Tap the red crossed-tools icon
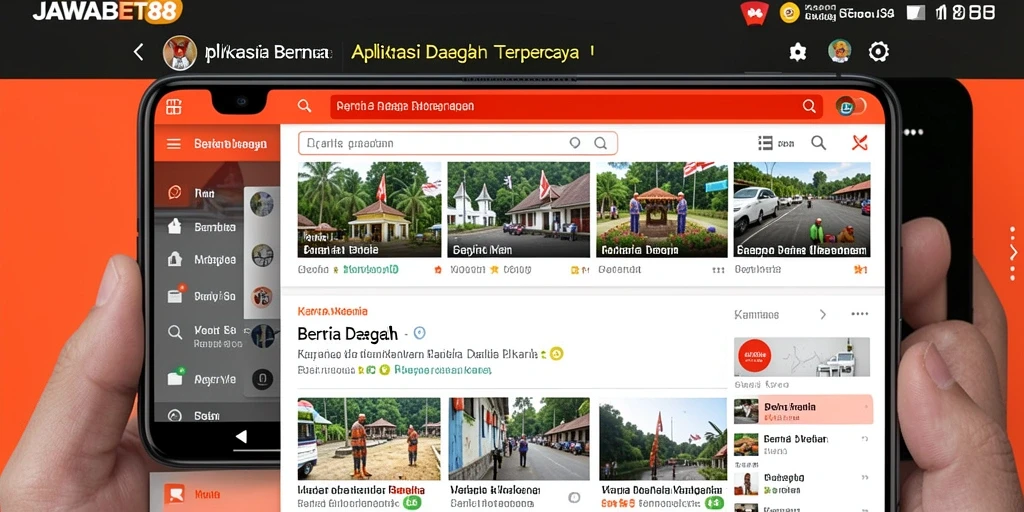 click(x=860, y=142)
